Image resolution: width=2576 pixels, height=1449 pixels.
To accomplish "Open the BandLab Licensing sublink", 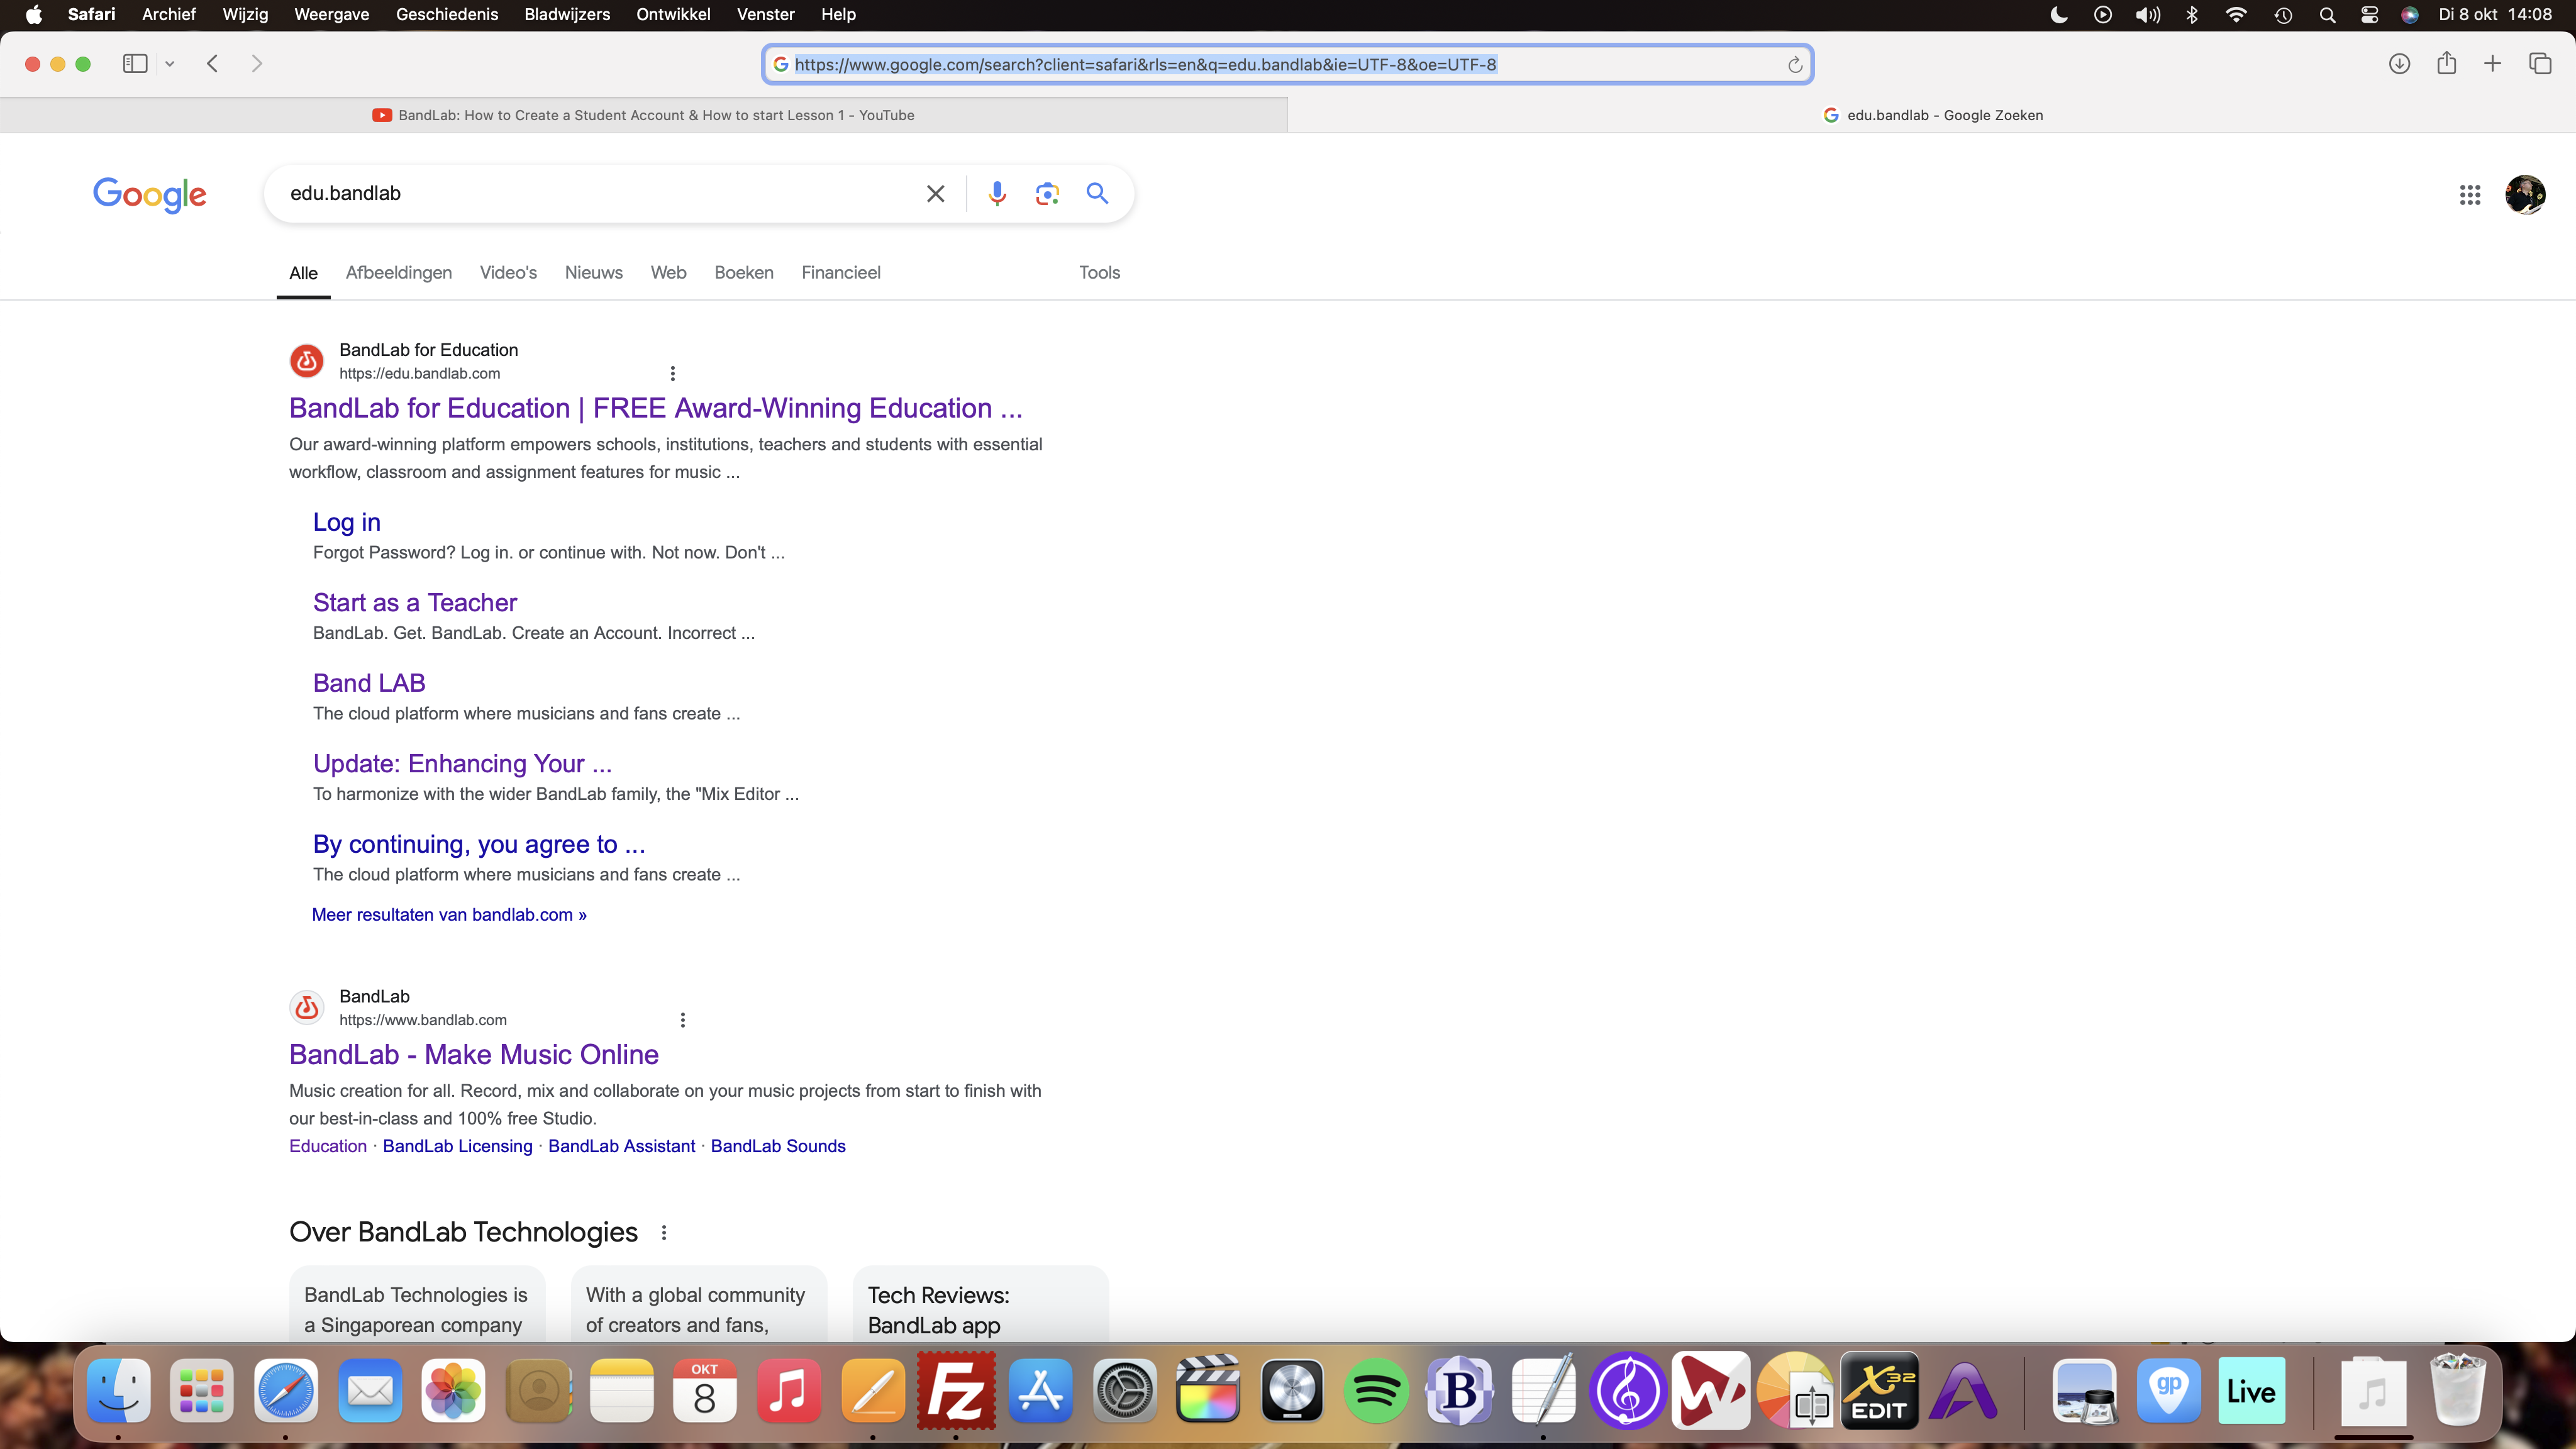I will tap(457, 1146).
